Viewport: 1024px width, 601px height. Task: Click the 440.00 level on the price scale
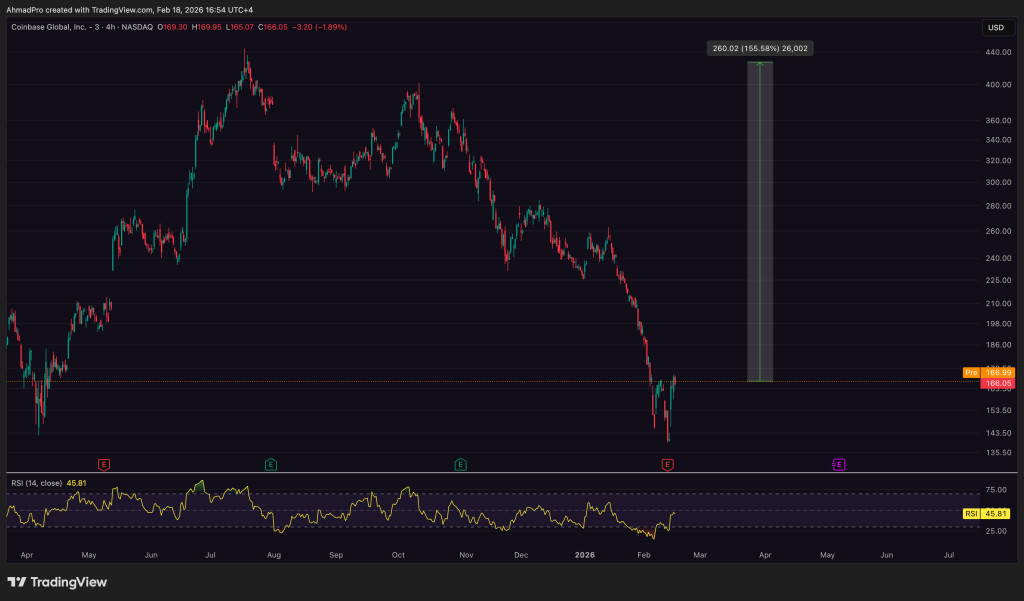click(995, 54)
